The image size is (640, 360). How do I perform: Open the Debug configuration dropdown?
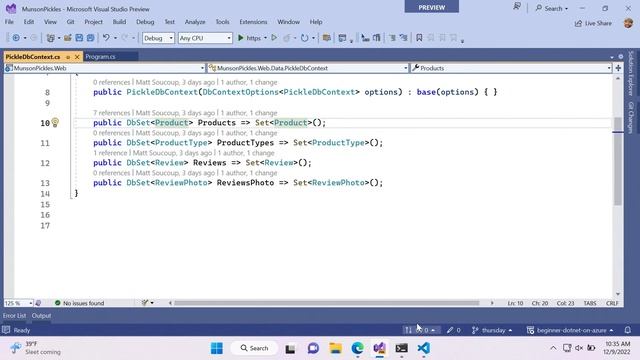pos(158,38)
